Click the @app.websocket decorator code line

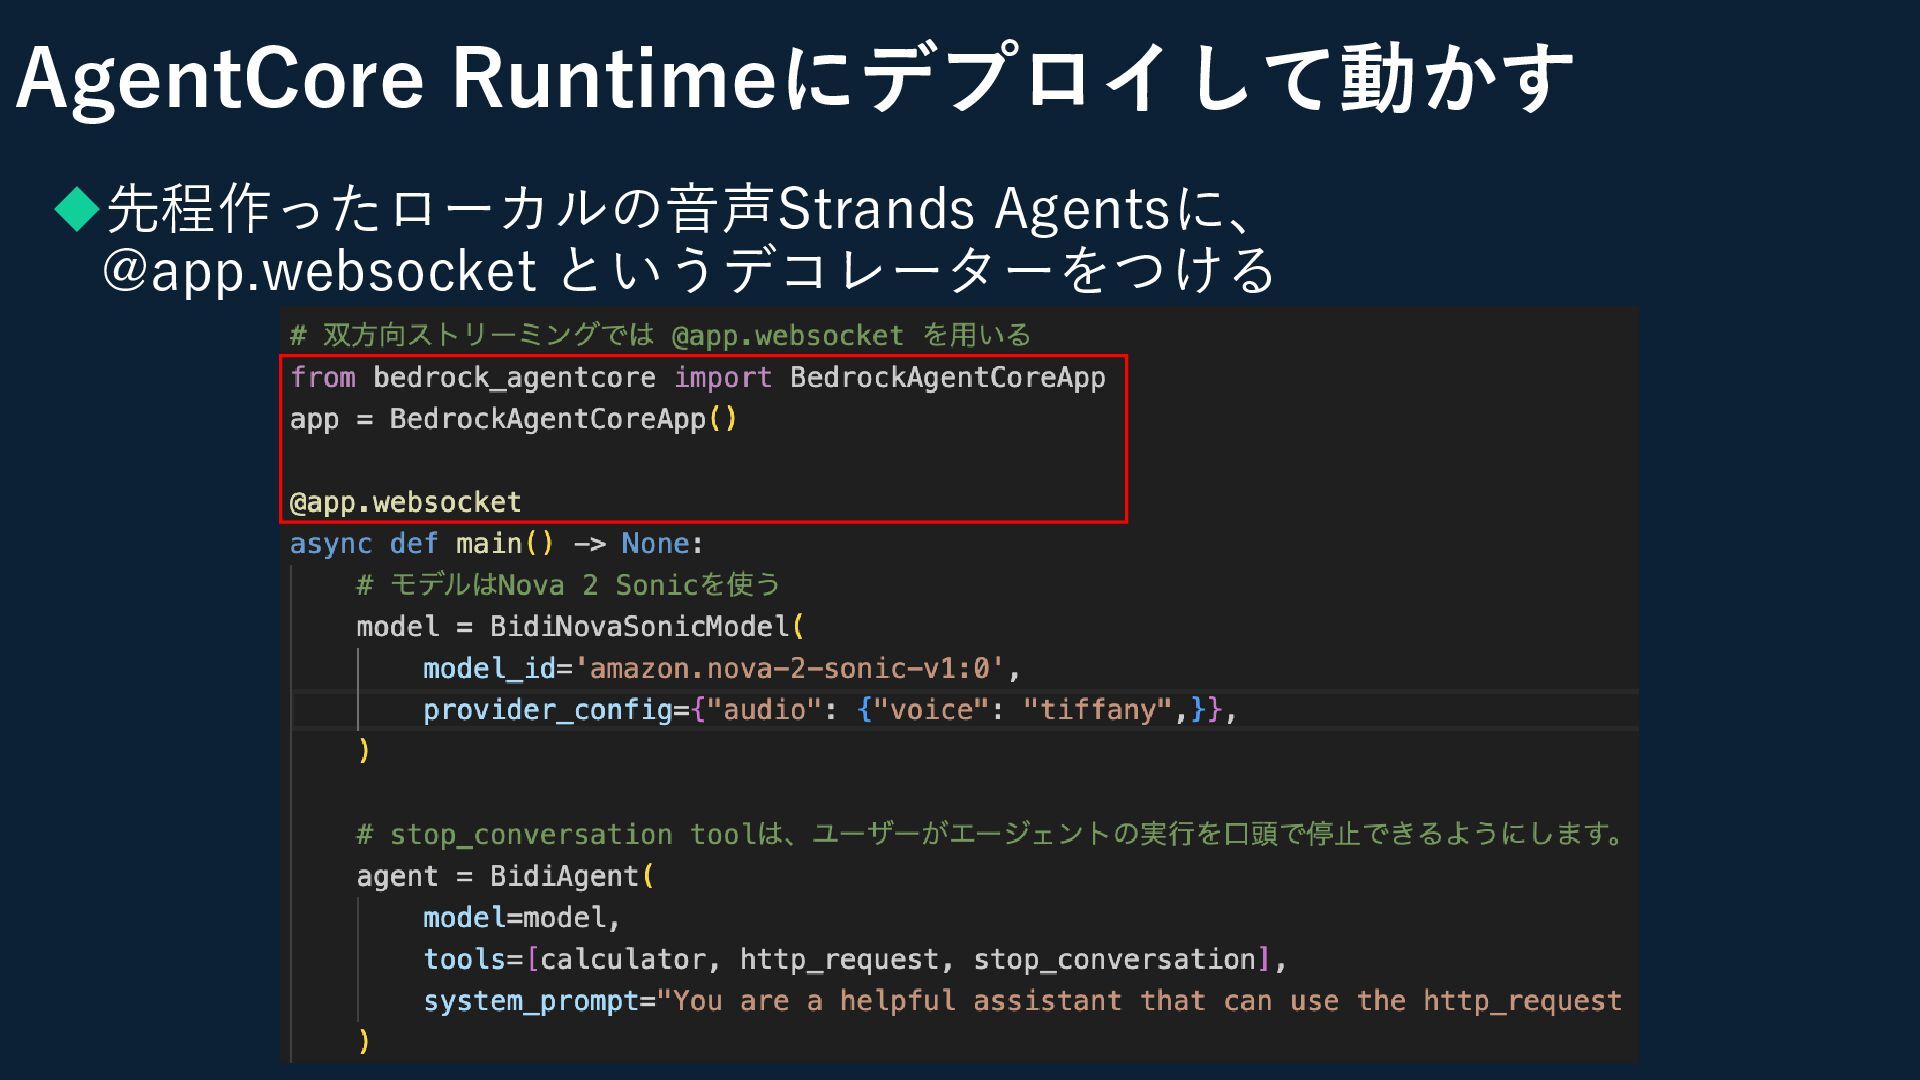[x=405, y=502]
